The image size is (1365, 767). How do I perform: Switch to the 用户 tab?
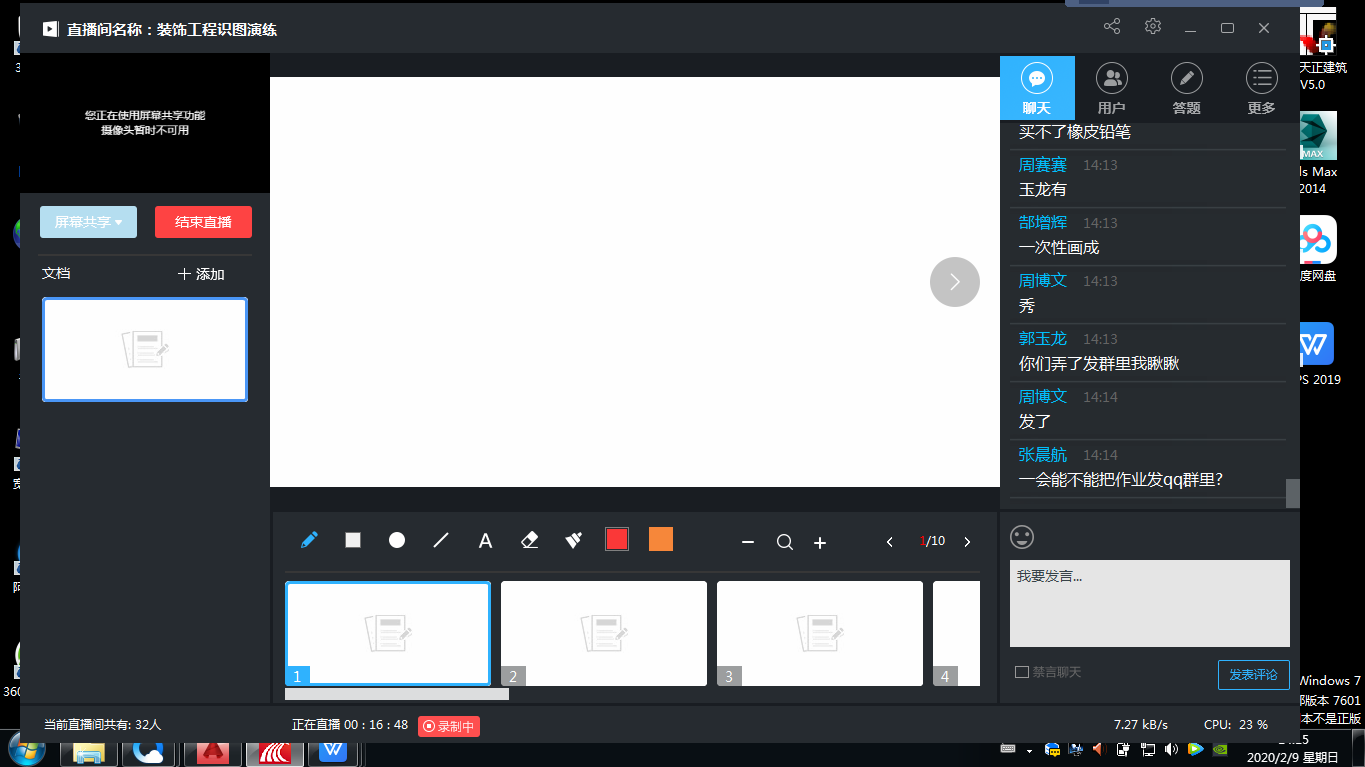1111,88
